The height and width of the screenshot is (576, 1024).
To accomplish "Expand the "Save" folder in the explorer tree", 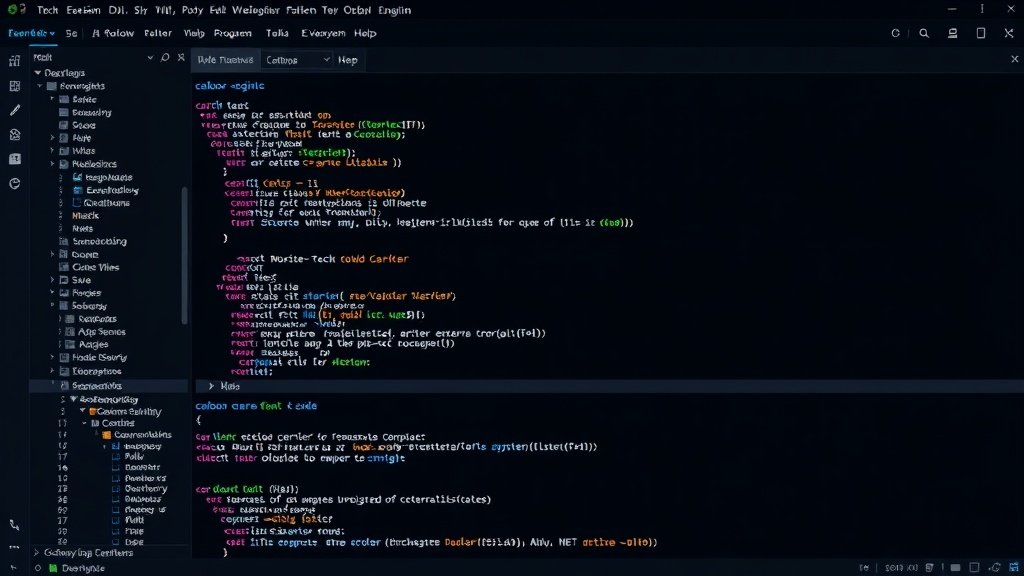I will tap(53, 280).
